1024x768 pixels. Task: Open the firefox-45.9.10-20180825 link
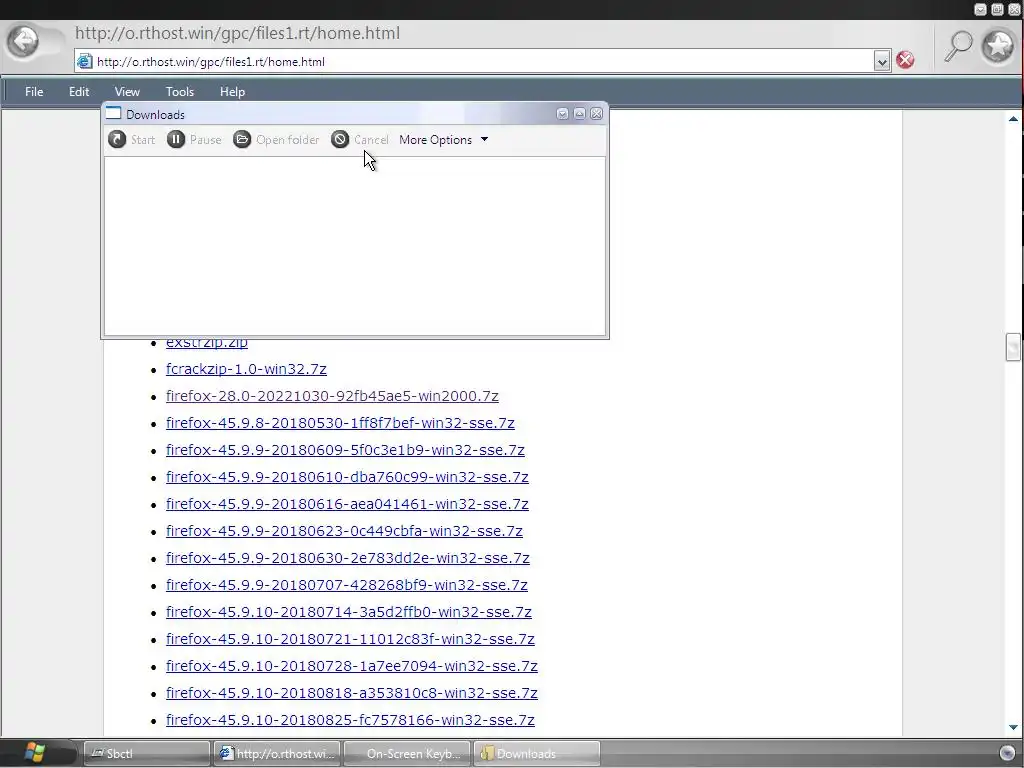point(350,720)
